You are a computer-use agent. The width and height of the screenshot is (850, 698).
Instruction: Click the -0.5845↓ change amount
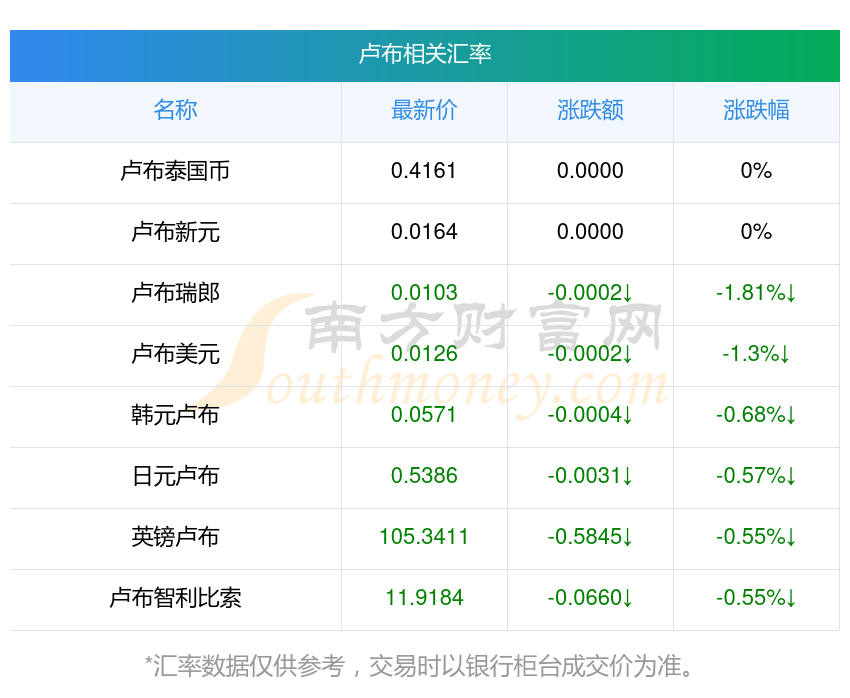(x=590, y=537)
